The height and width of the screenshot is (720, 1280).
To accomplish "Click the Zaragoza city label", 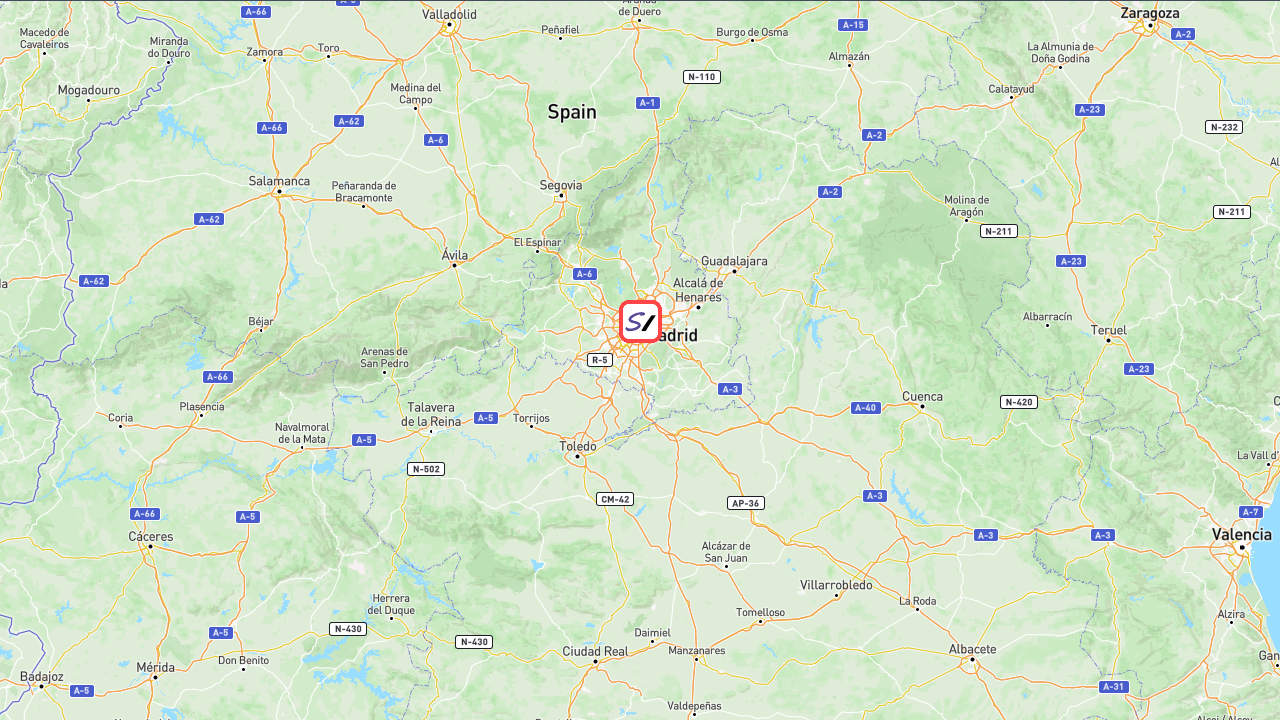I will point(1150,13).
